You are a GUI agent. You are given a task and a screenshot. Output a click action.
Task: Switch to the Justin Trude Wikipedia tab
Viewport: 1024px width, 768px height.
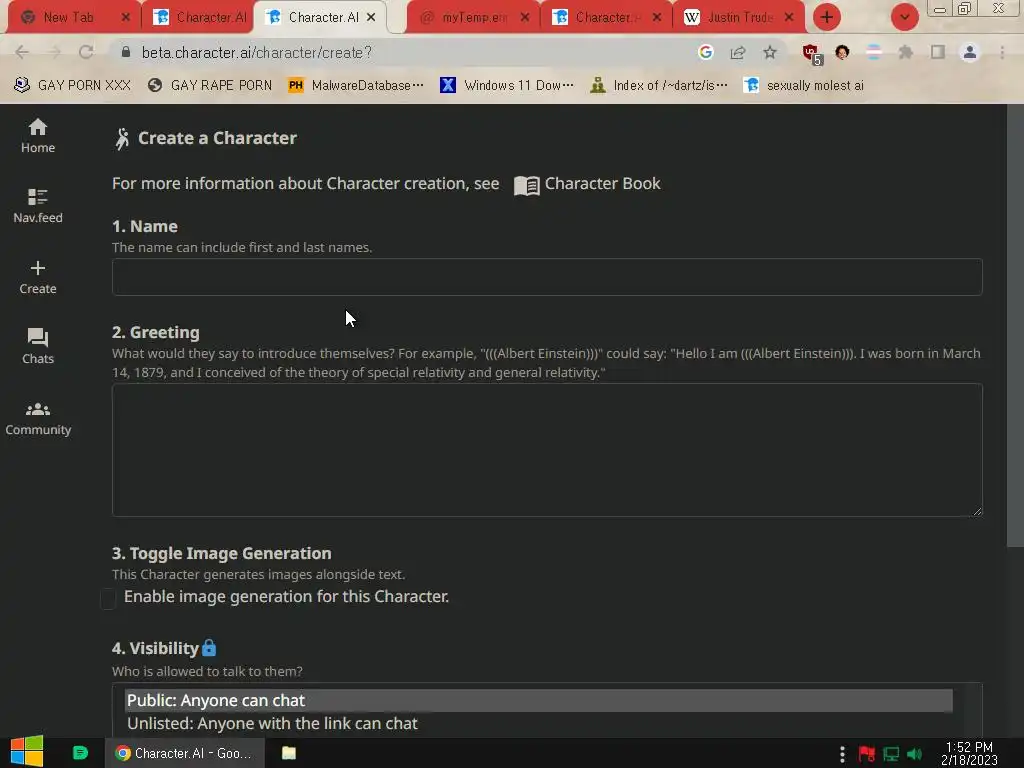tap(739, 18)
